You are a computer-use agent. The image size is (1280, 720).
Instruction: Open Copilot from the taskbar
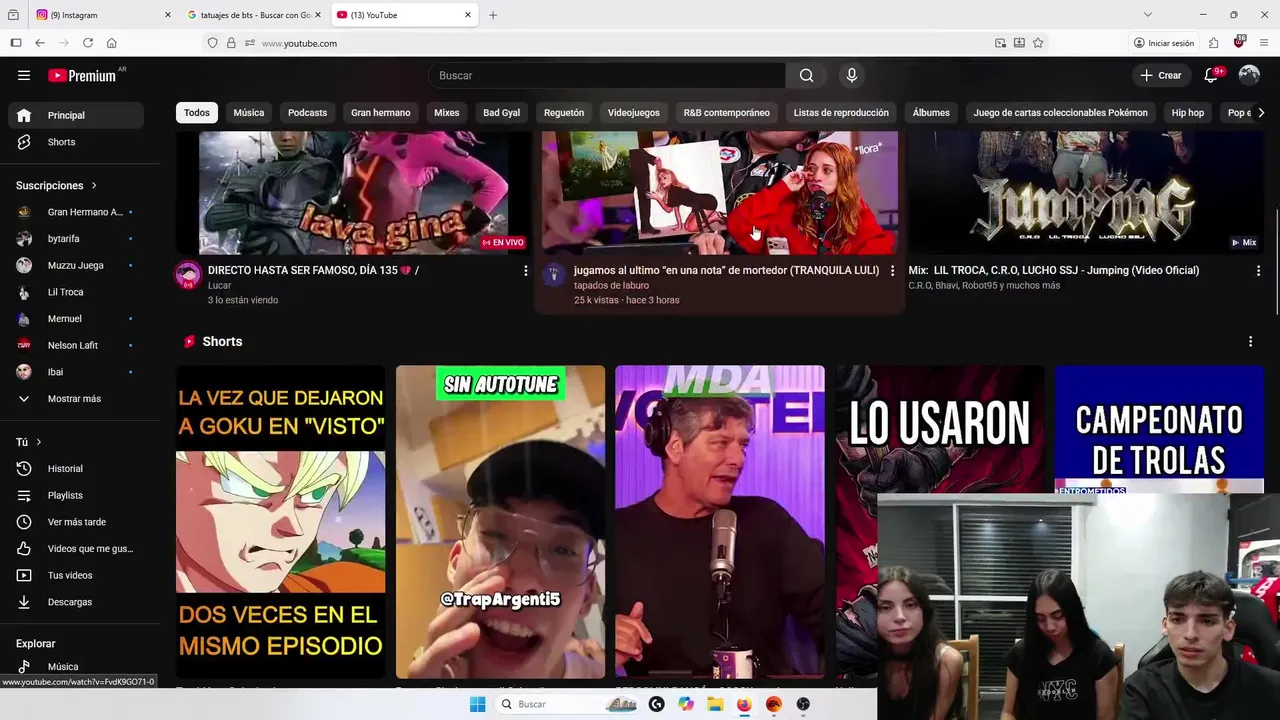pos(686,704)
